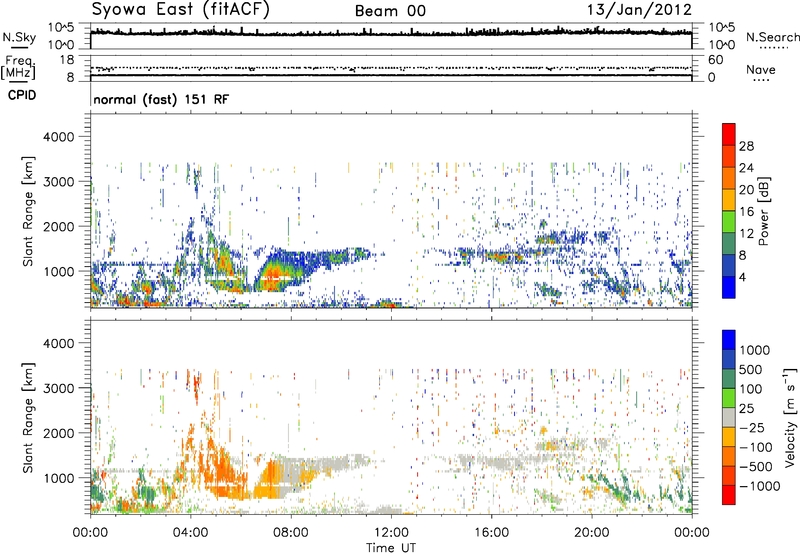Click the red segment of the power colorbar
The height and width of the screenshot is (554, 800).
729,134
